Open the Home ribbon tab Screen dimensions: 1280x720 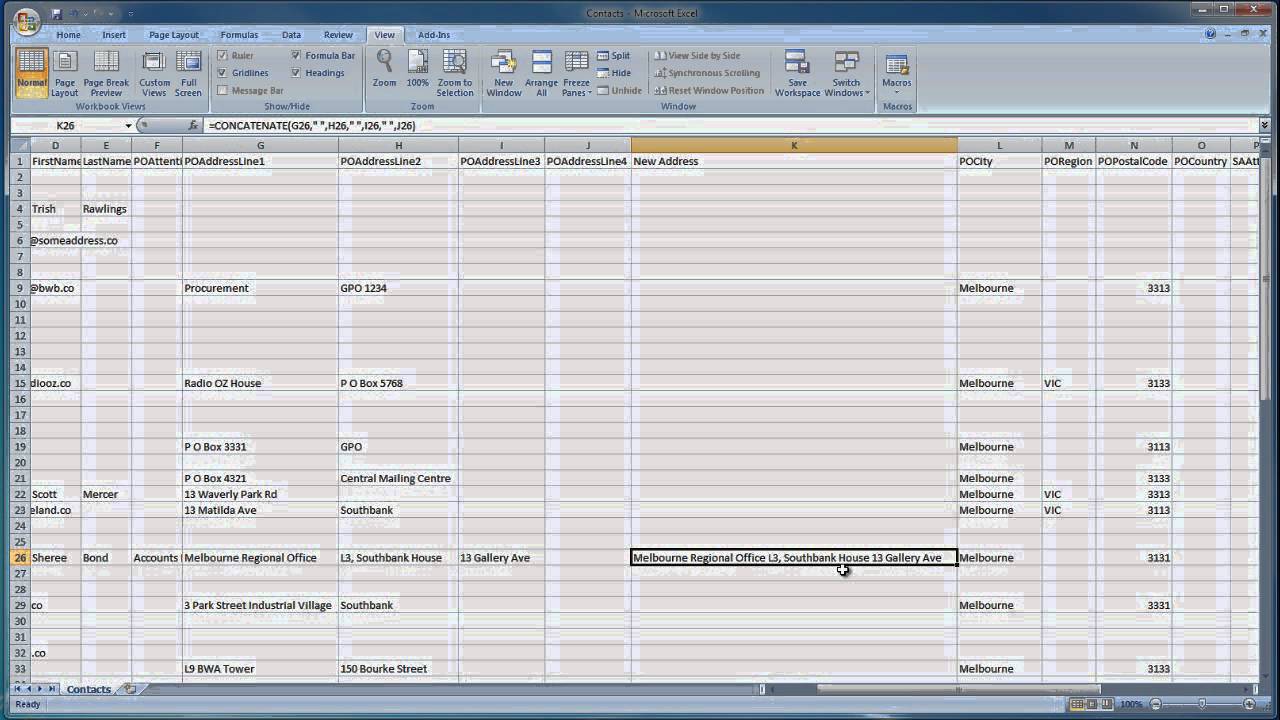68,35
